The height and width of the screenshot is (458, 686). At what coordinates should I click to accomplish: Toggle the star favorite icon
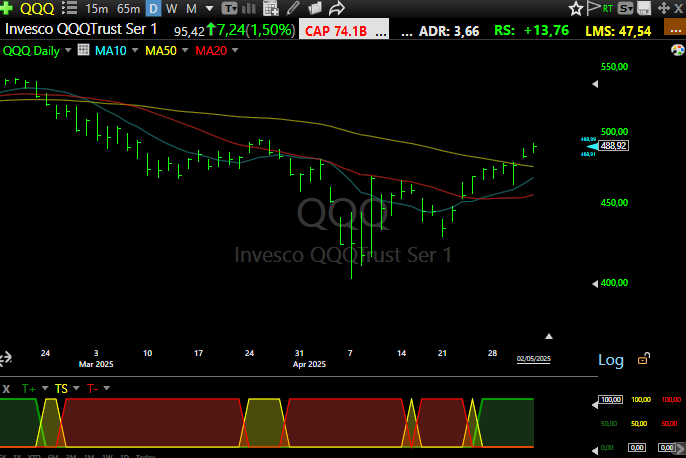coord(575,8)
